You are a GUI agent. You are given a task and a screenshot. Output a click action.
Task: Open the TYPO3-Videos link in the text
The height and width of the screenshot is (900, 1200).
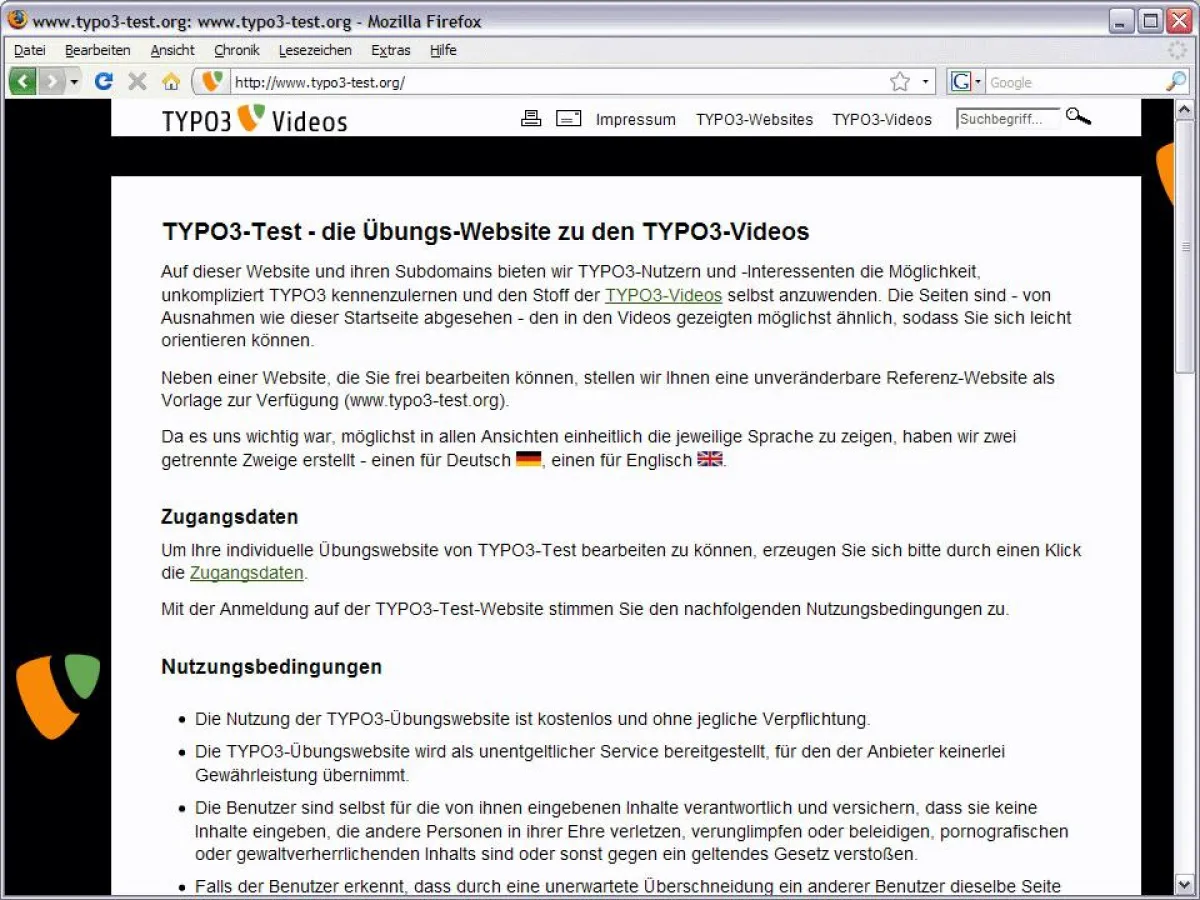(663, 295)
